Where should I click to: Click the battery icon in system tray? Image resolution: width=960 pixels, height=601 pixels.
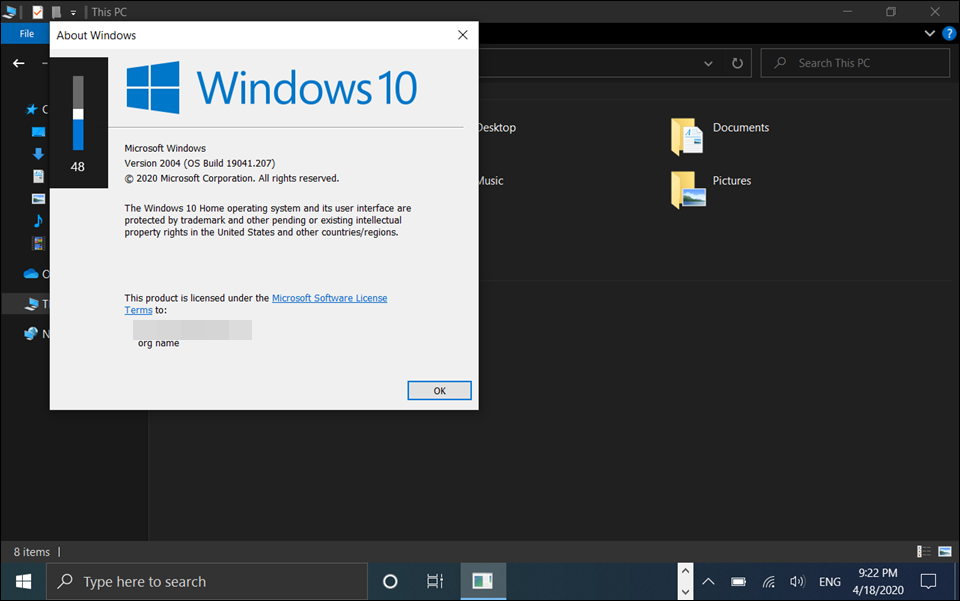click(738, 581)
